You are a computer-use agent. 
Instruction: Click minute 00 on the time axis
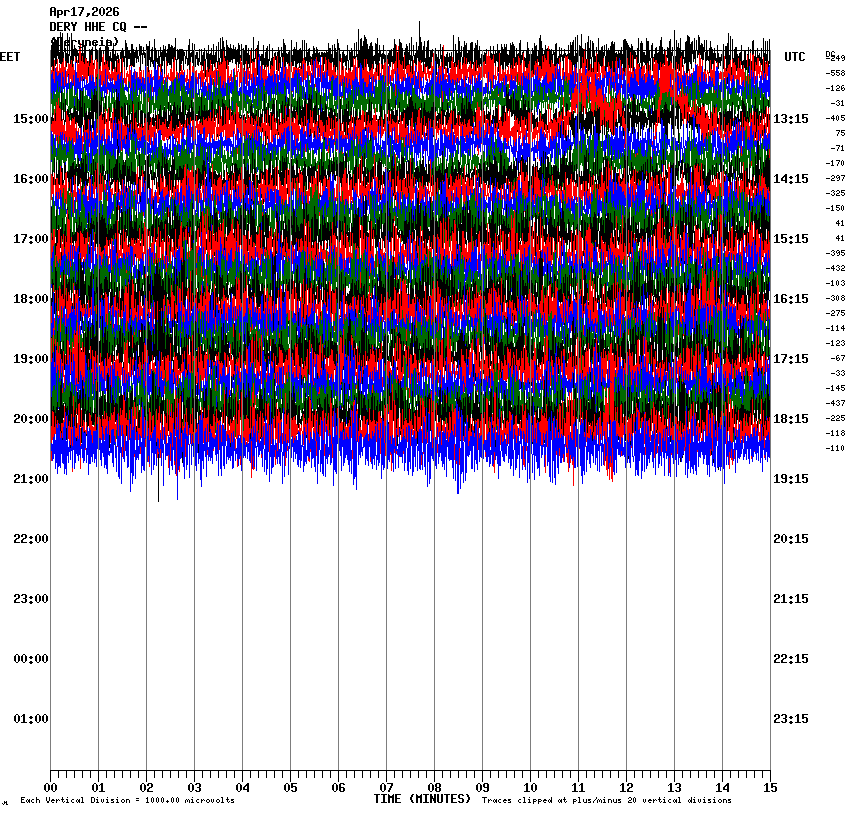point(50,788)
